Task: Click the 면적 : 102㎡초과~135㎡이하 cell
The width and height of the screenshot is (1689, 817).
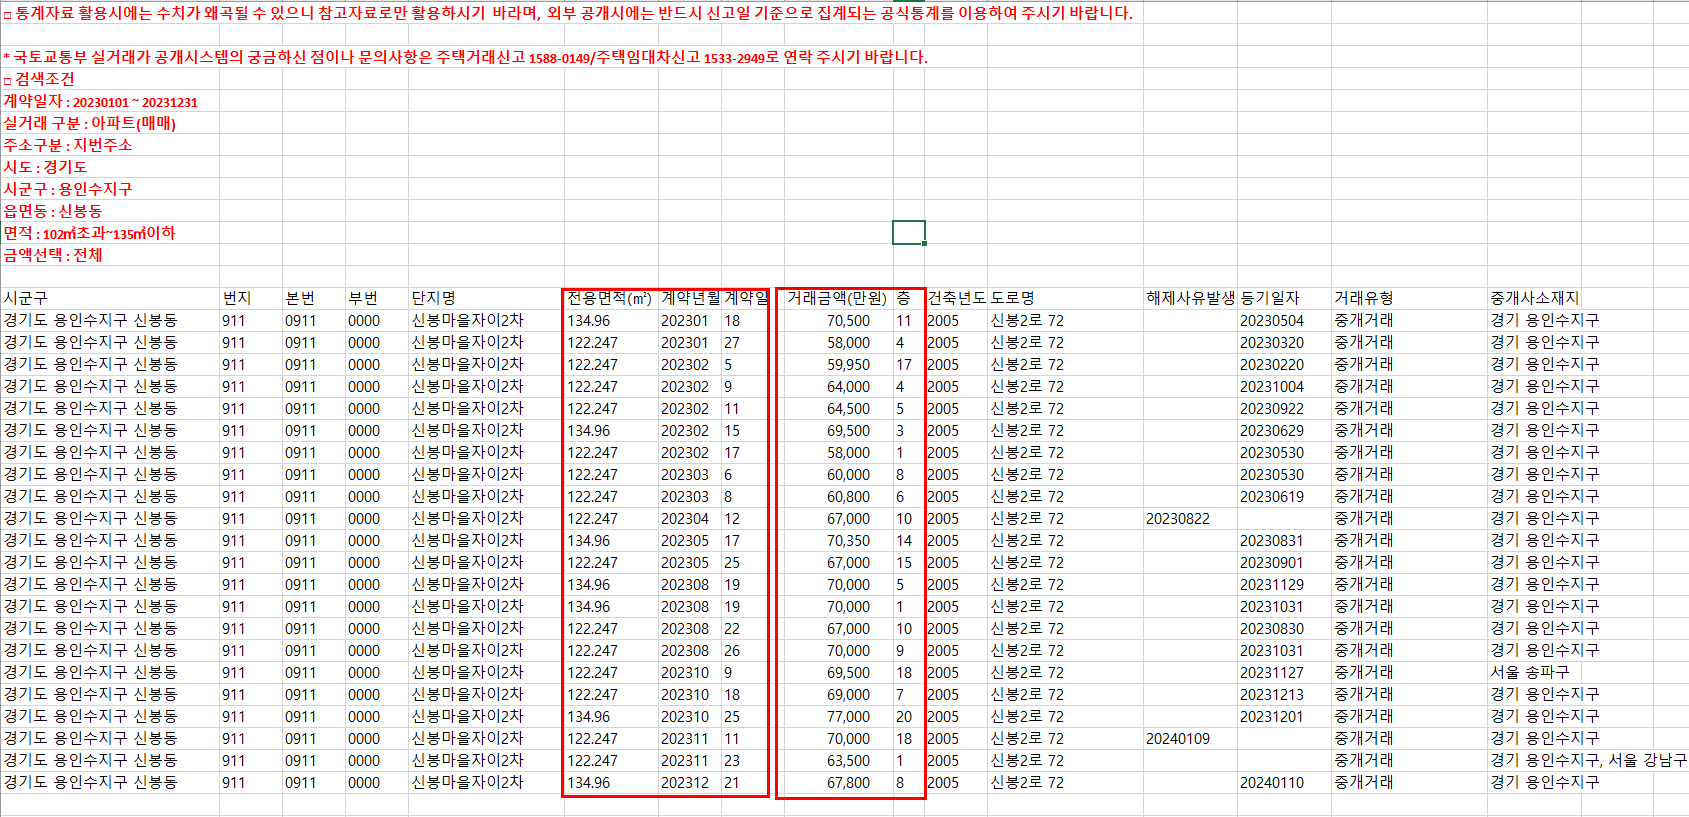Action: click(89, 233)
